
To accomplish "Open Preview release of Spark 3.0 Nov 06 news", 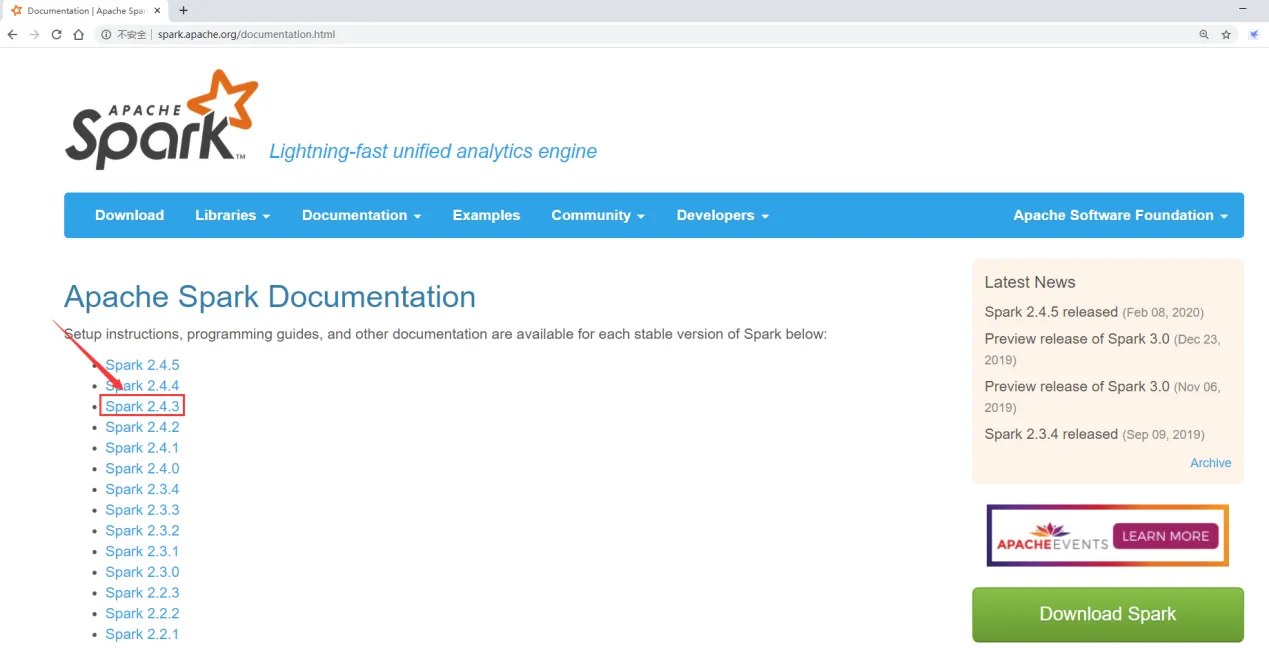I will (1077, 386).
